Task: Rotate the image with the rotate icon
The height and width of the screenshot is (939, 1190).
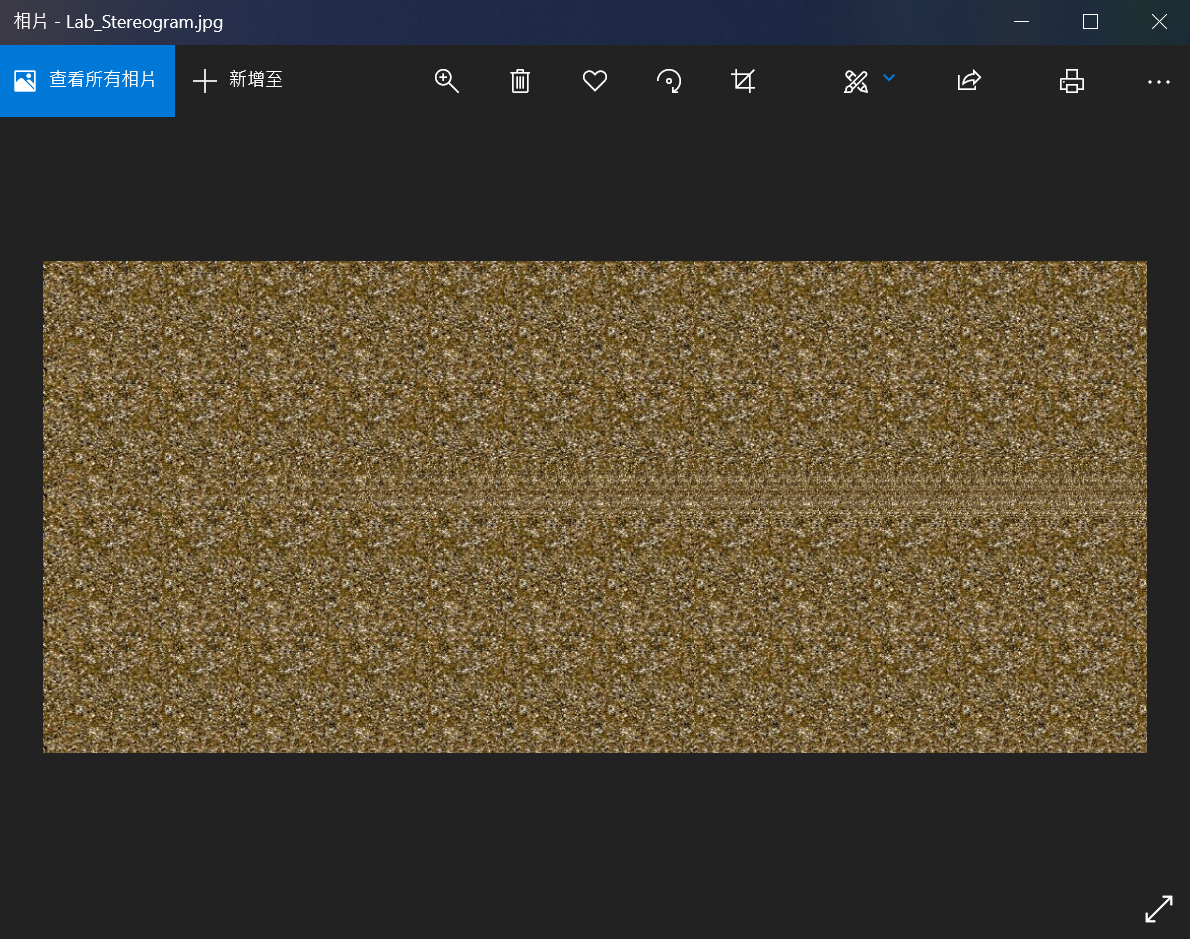Action: point(669,80)
